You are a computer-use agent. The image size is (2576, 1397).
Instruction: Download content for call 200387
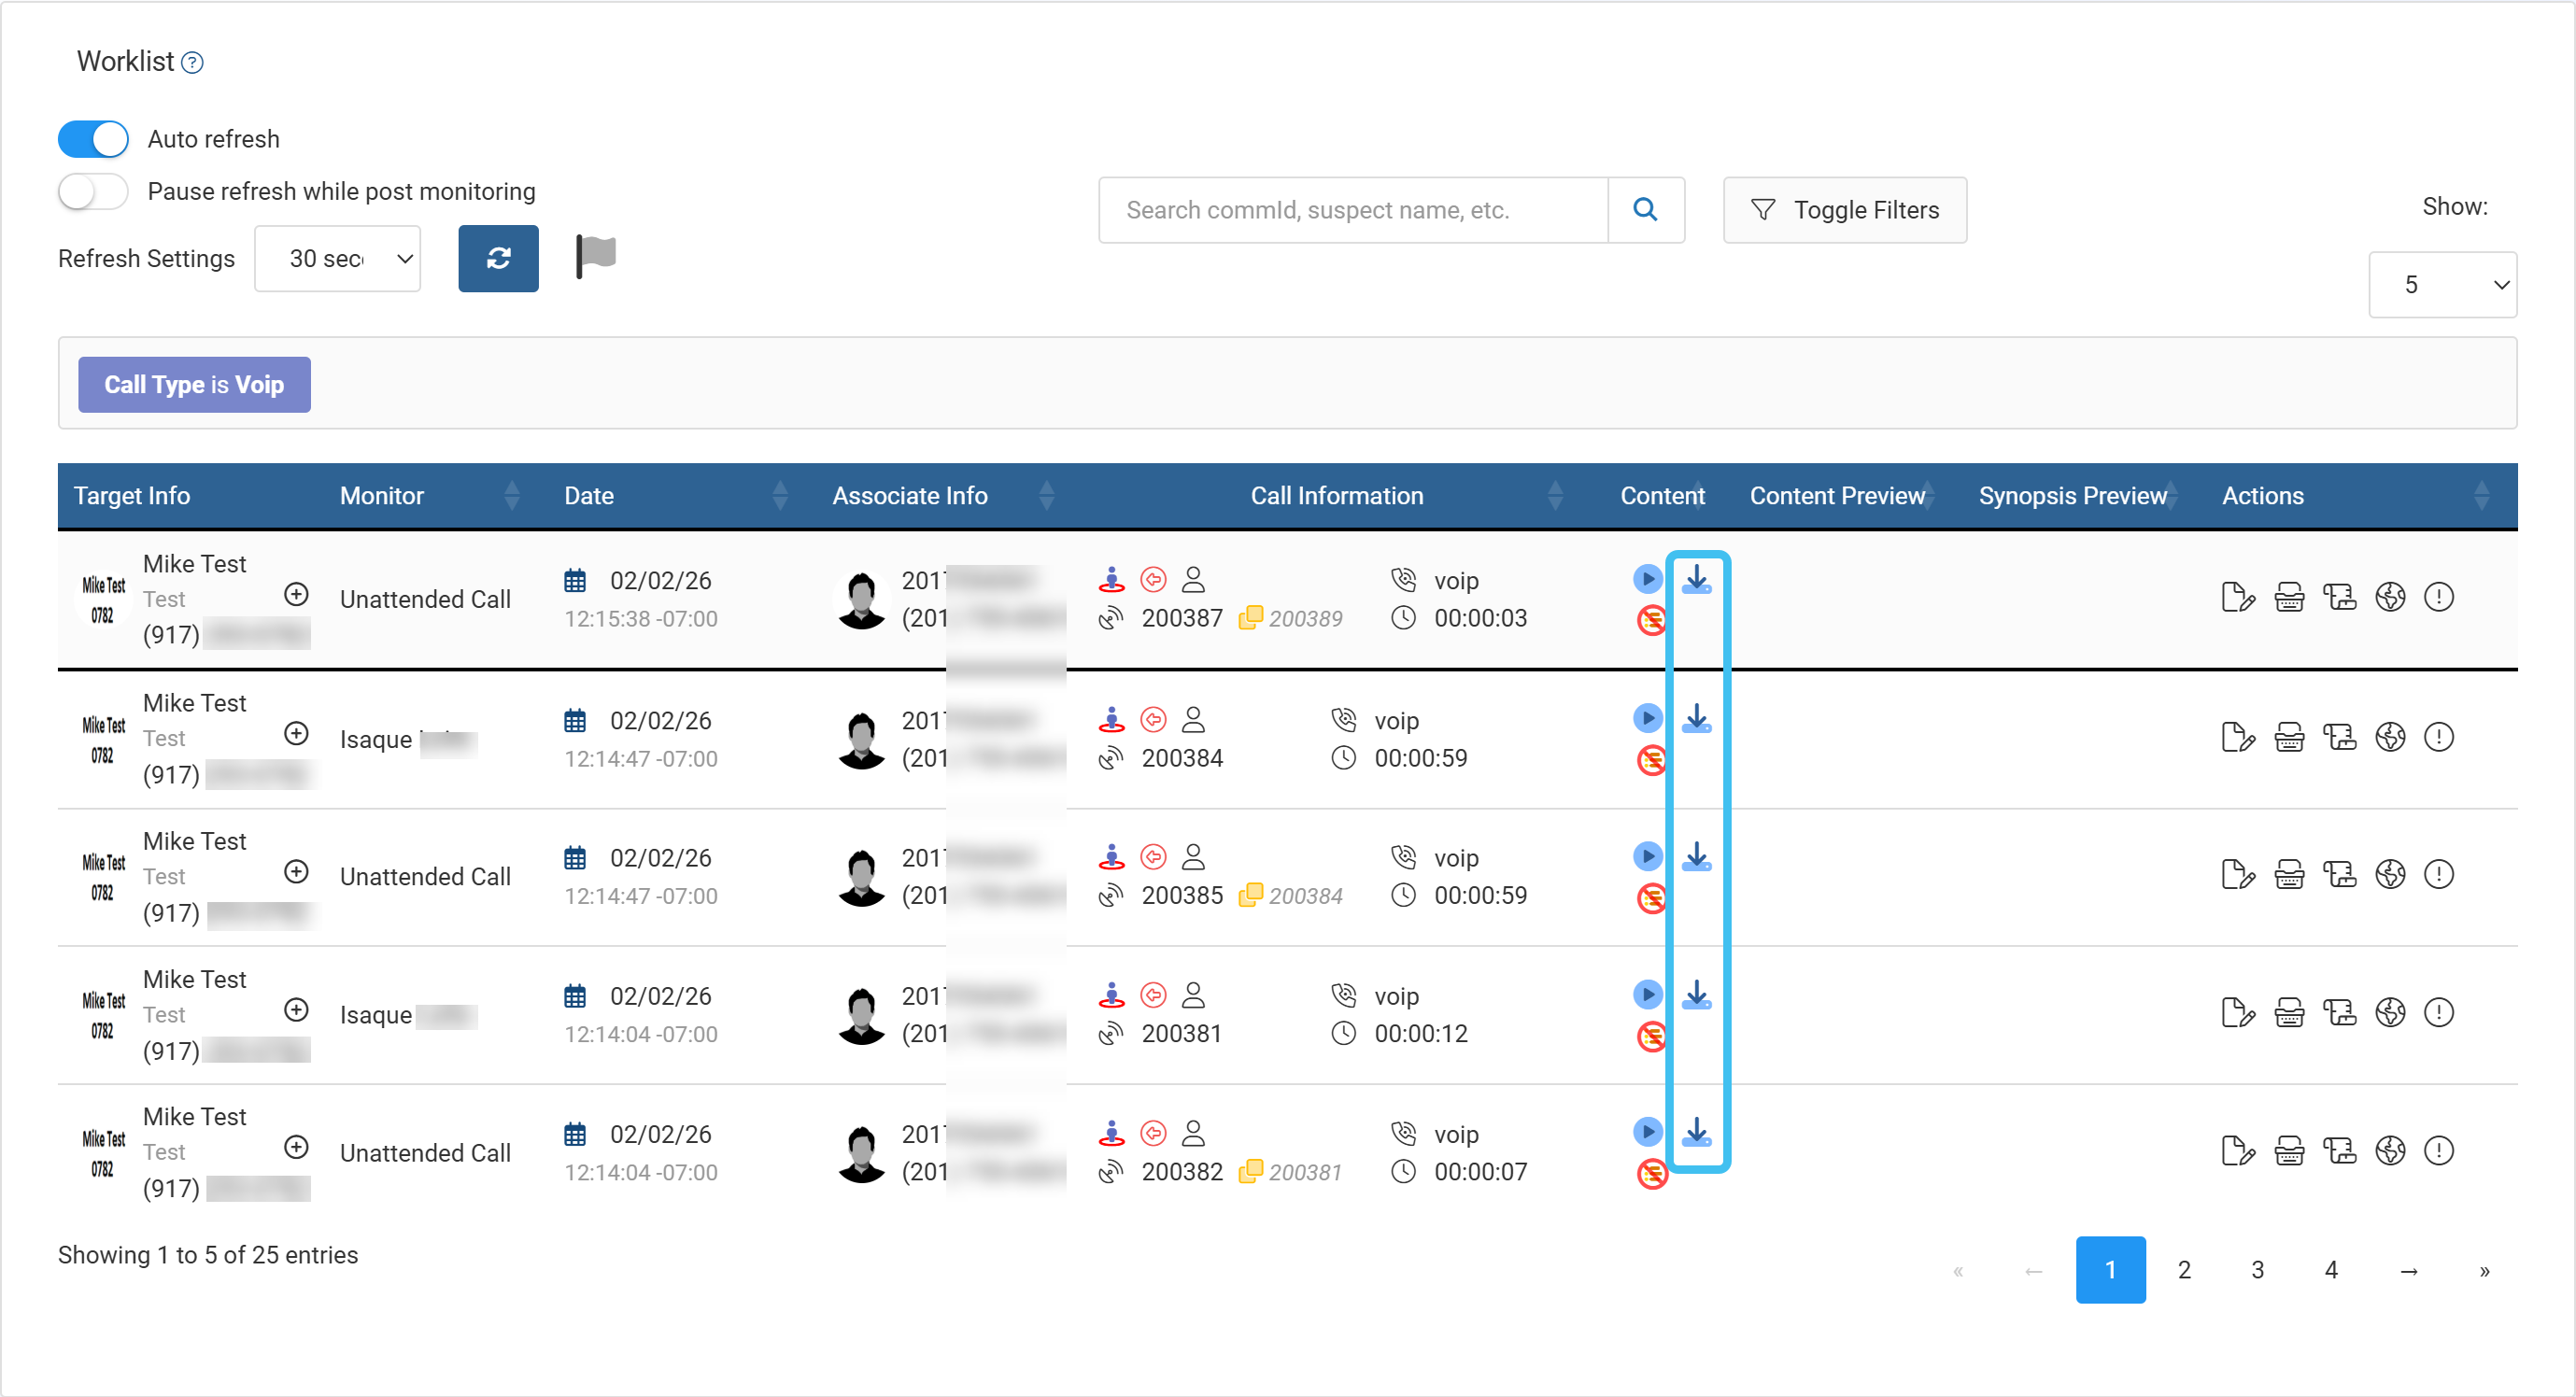point(1696,579)
